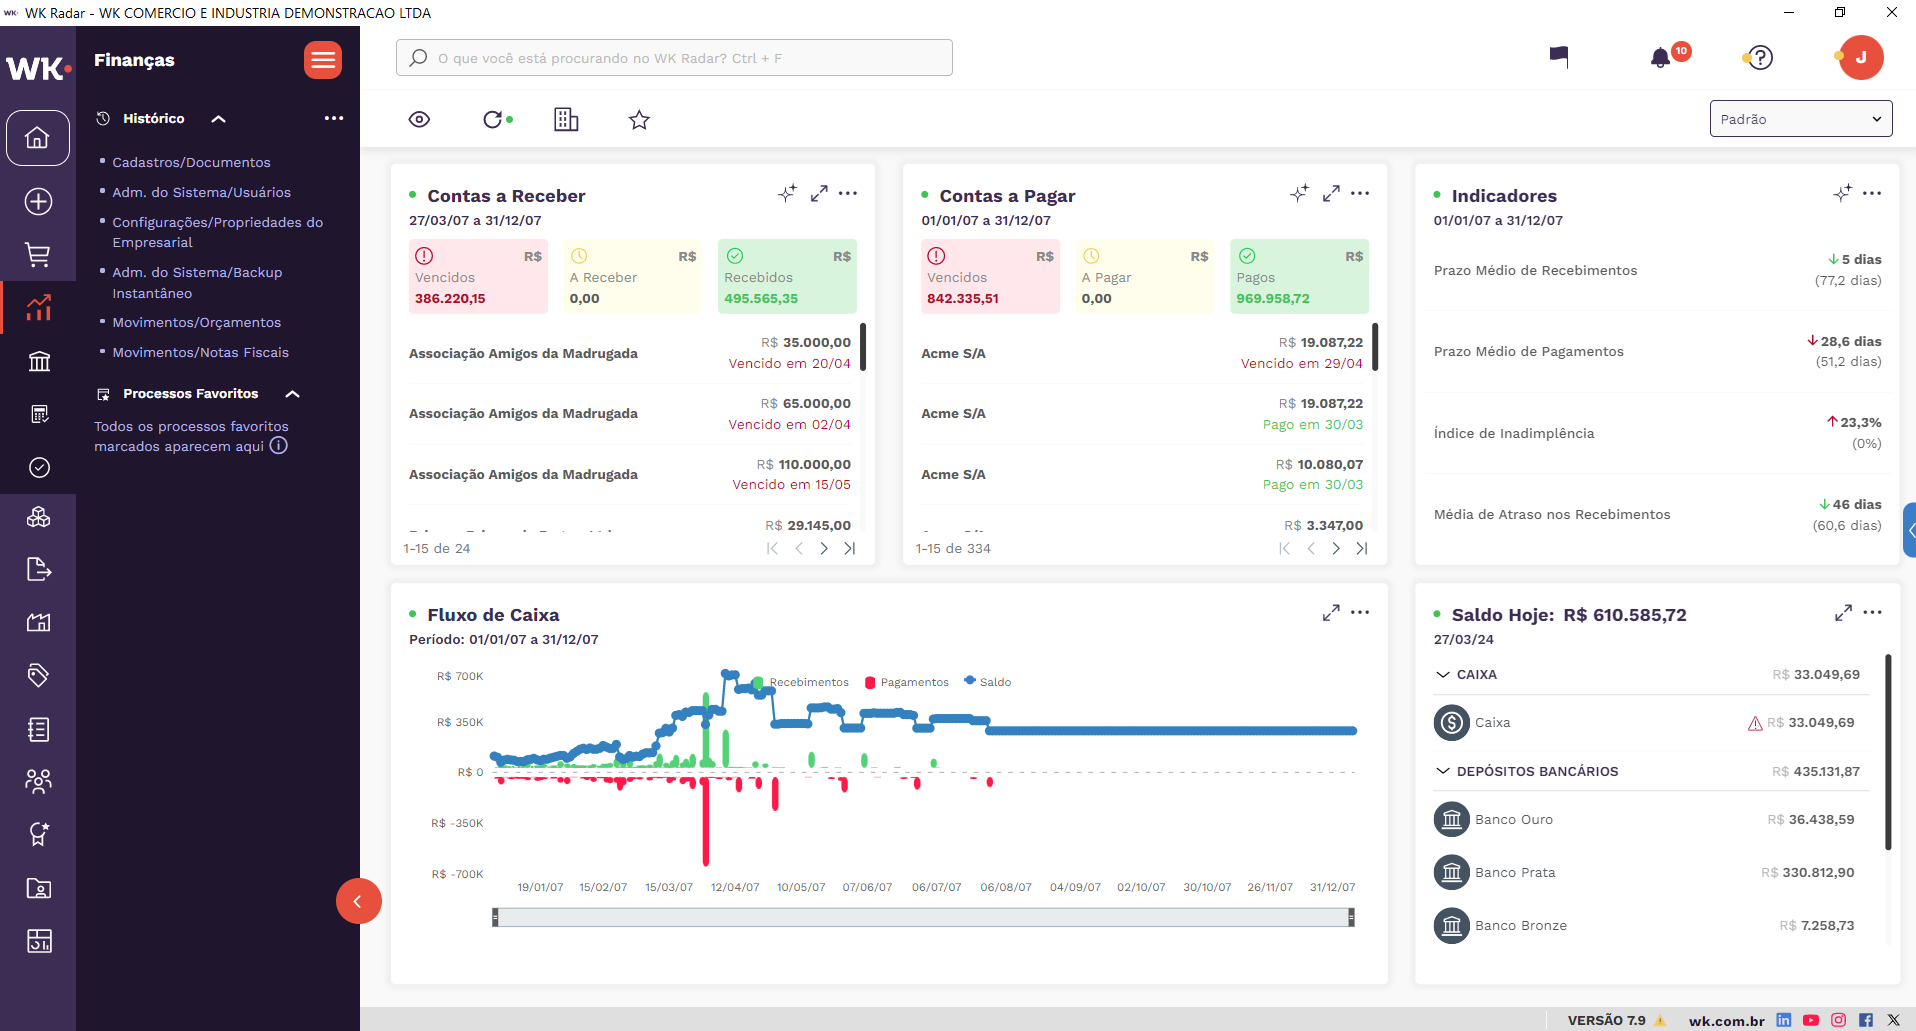The width and height of the screenshot is (1916, 1031).
Task: Click the home icon in sidebar
Action: click(x=38, y=138)
